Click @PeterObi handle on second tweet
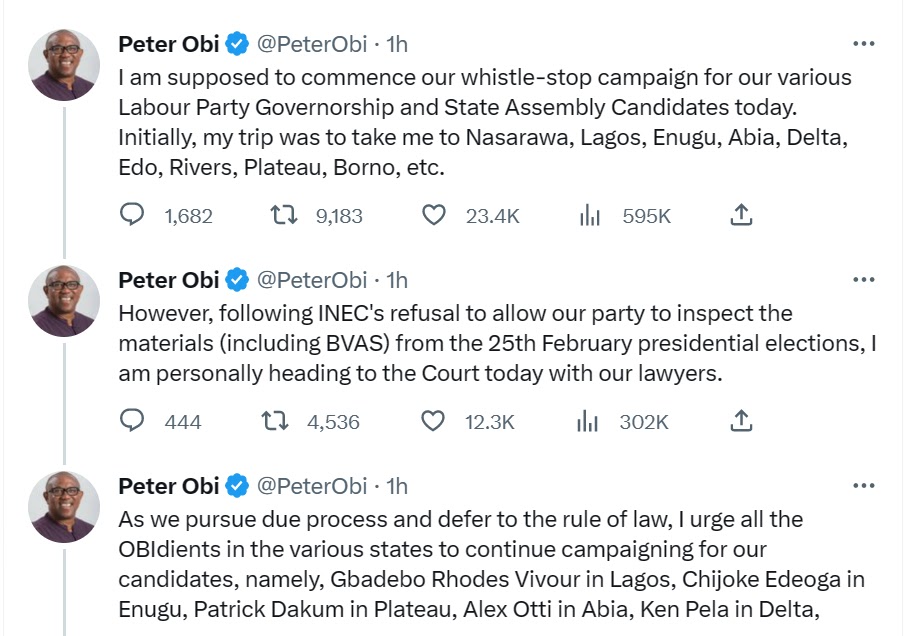The image size is (904, 636). [312, 280]
